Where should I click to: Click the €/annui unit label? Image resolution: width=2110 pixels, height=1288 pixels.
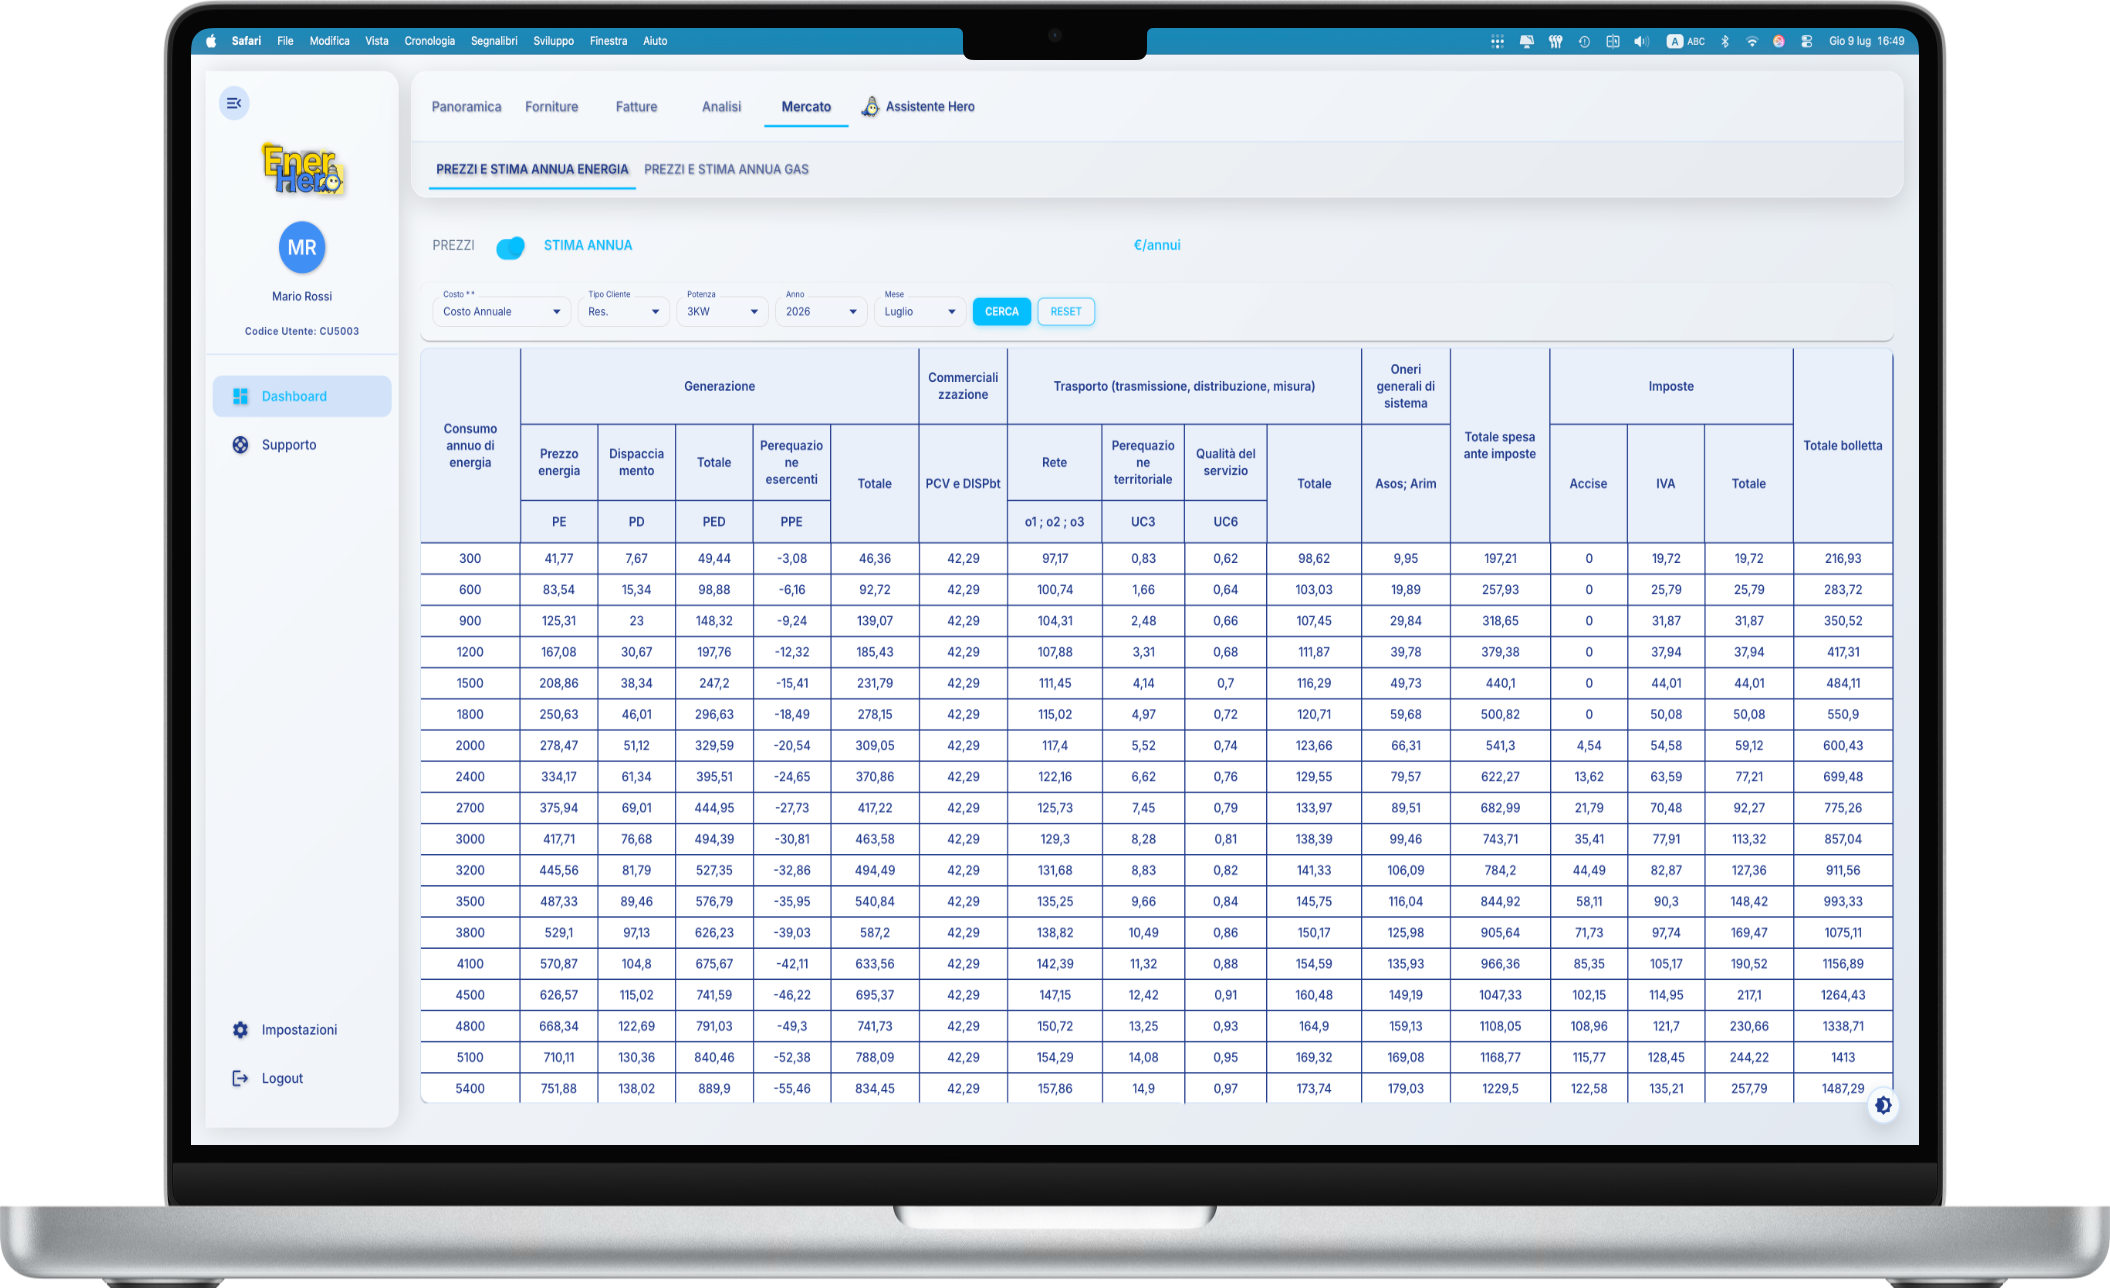(x=1157, y=245)
